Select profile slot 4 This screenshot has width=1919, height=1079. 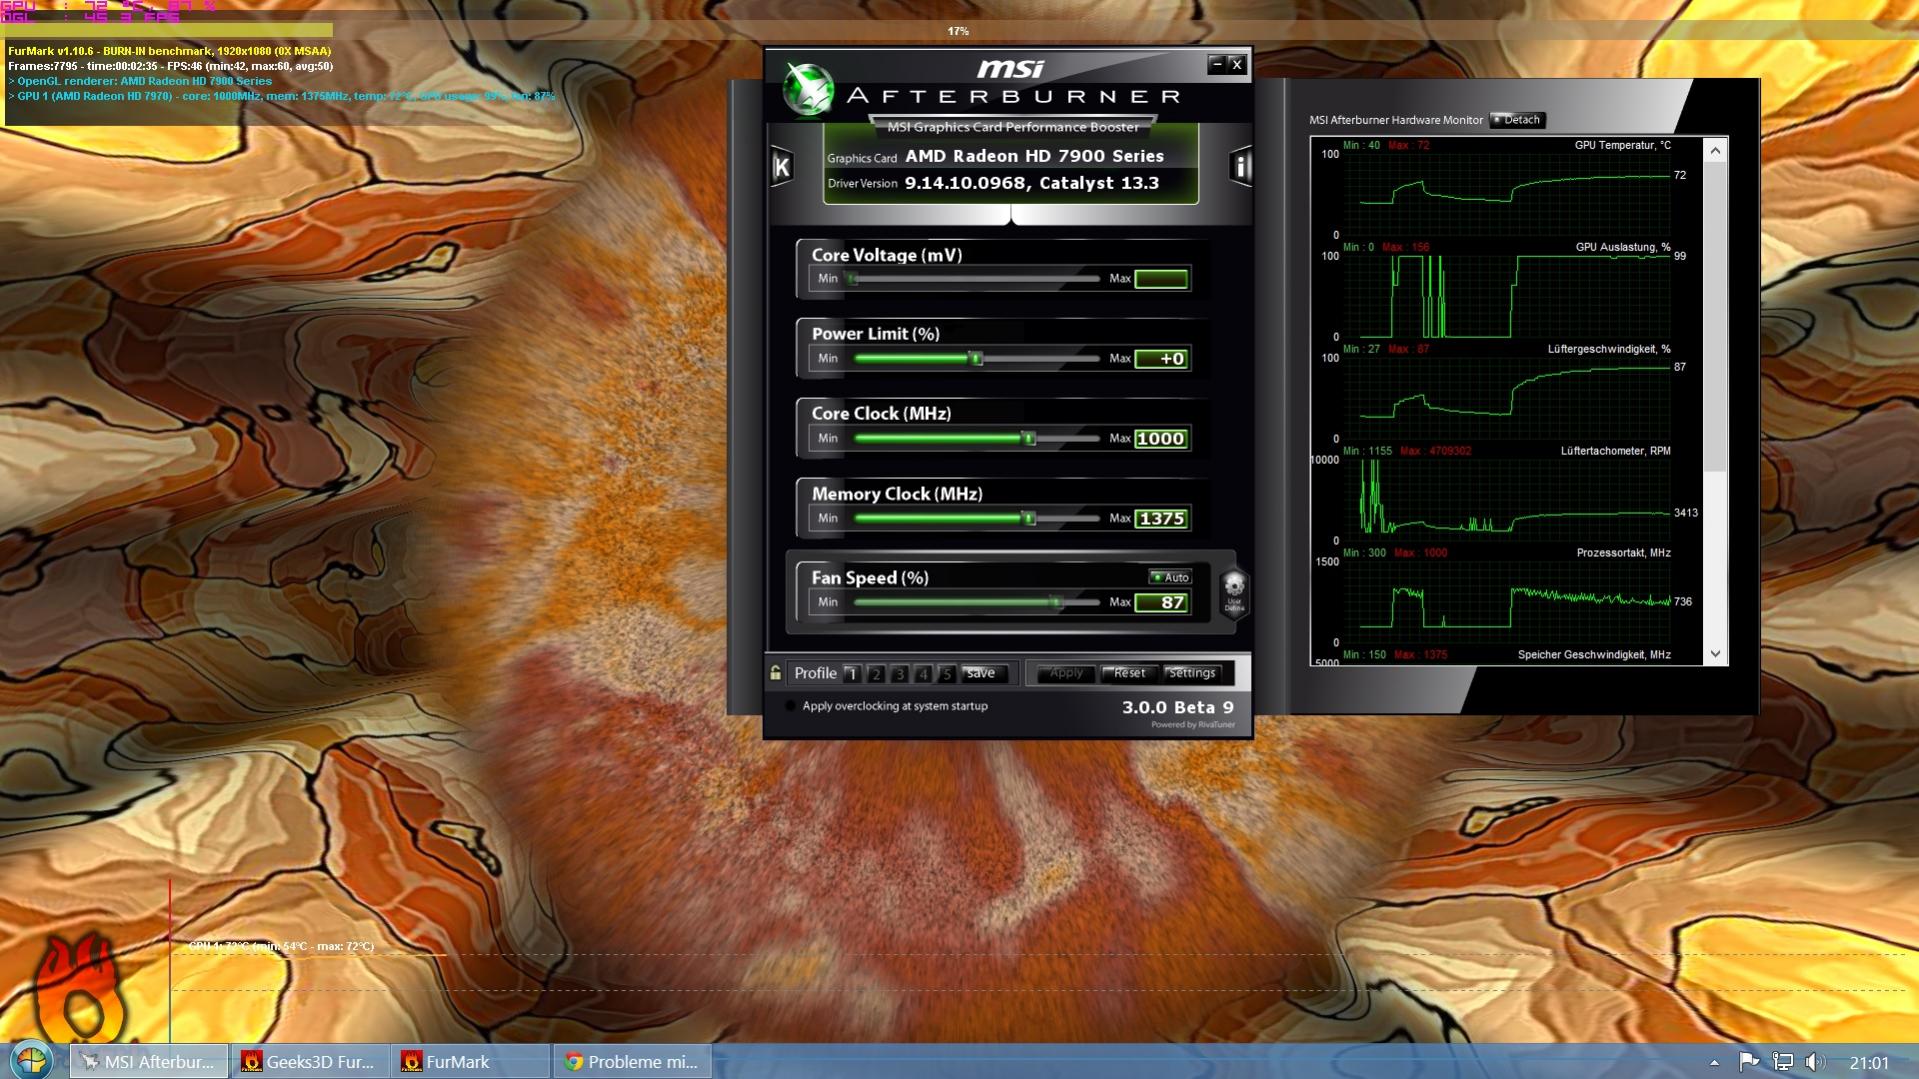point(923,674)
